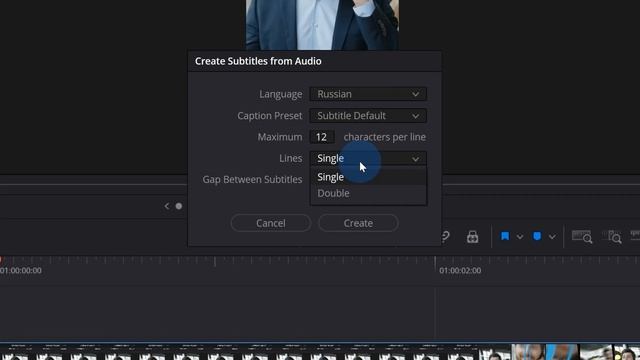This screenshot has width=640, height=360.
Task: Toggle the position lock icon in toolbar
Action: click(472, 236)
